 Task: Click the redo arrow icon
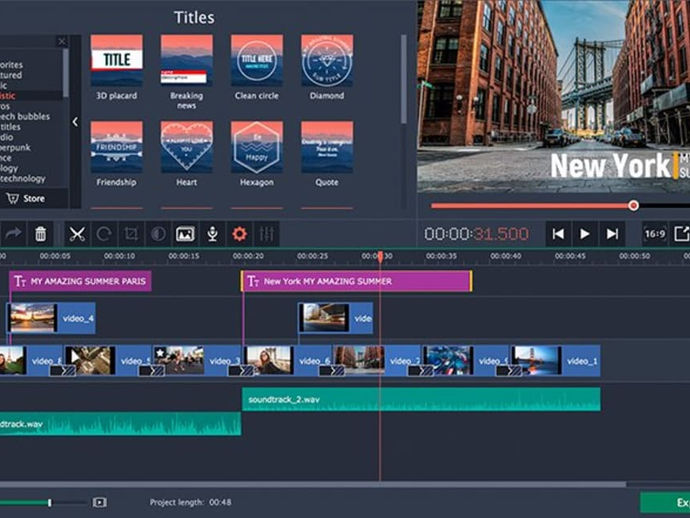coord(13,233)
